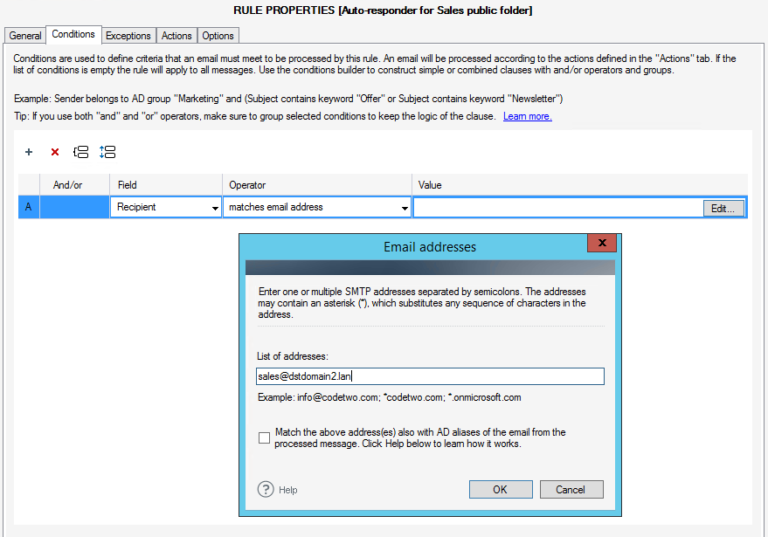Open the Learn more link
The height and width of the screenshot is (537, 768).
pos(527,117)
